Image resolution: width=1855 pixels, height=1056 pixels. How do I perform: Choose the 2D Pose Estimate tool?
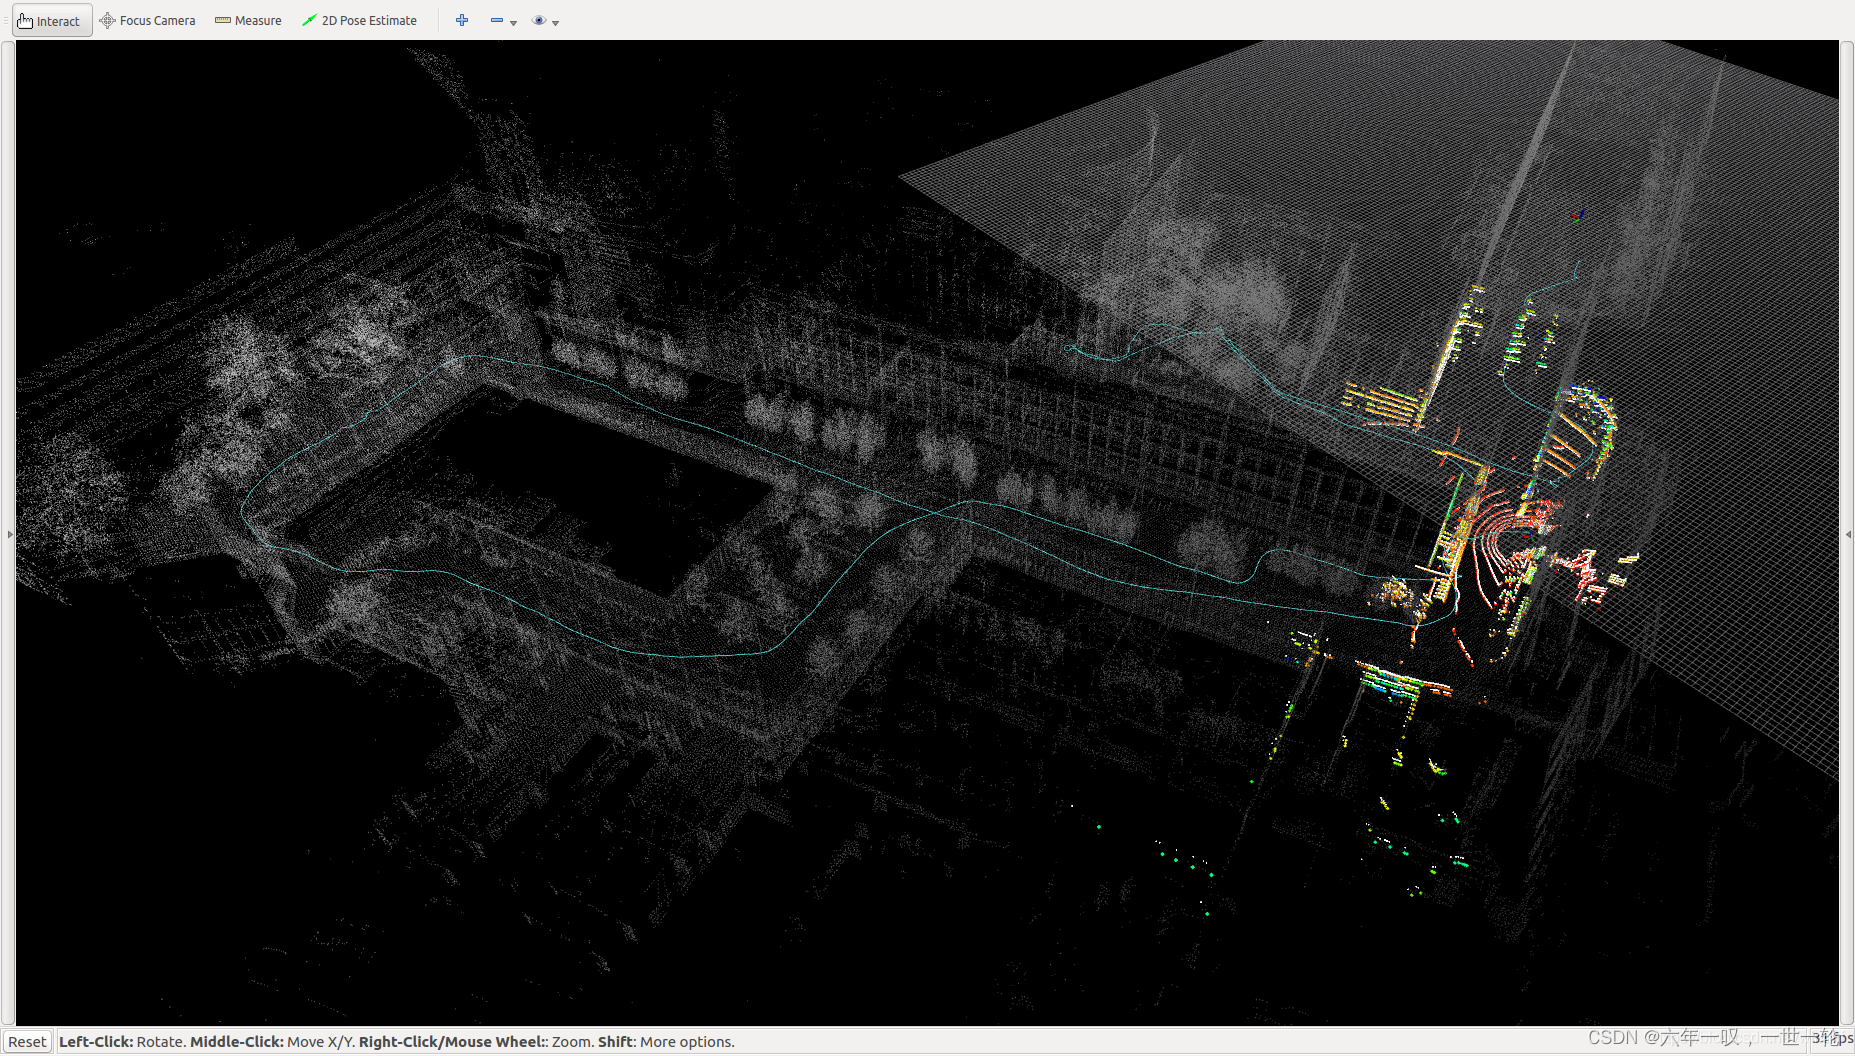pyautogui.click(x=360, y=20)
